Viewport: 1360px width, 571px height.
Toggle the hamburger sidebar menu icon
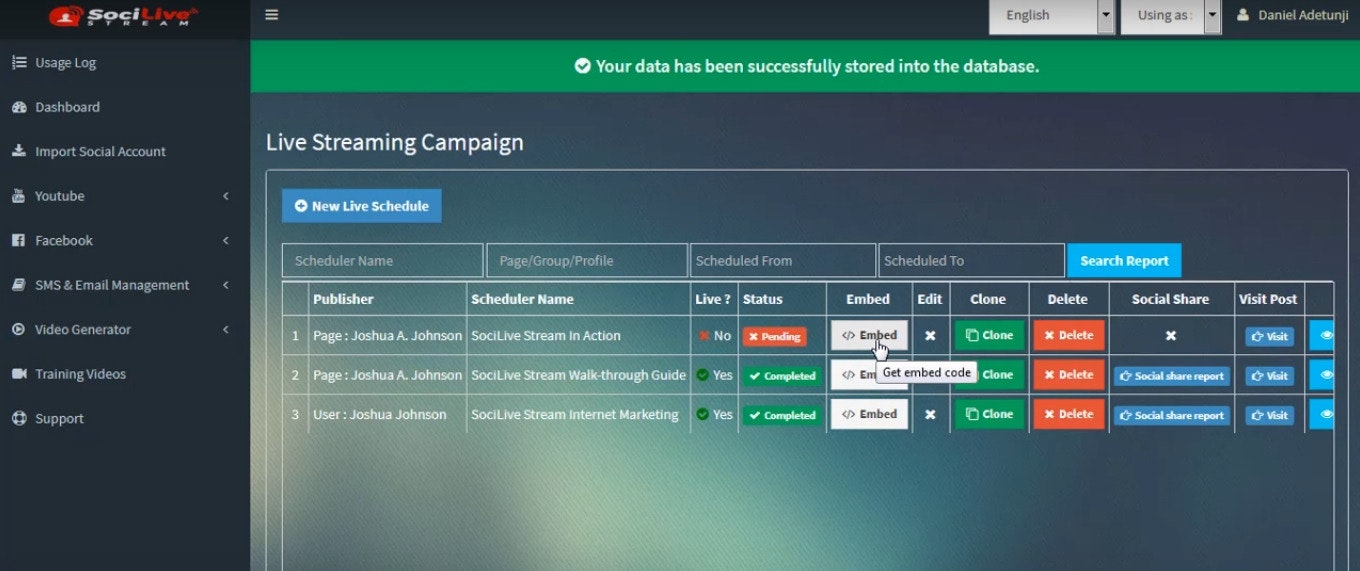pos(271,15)
